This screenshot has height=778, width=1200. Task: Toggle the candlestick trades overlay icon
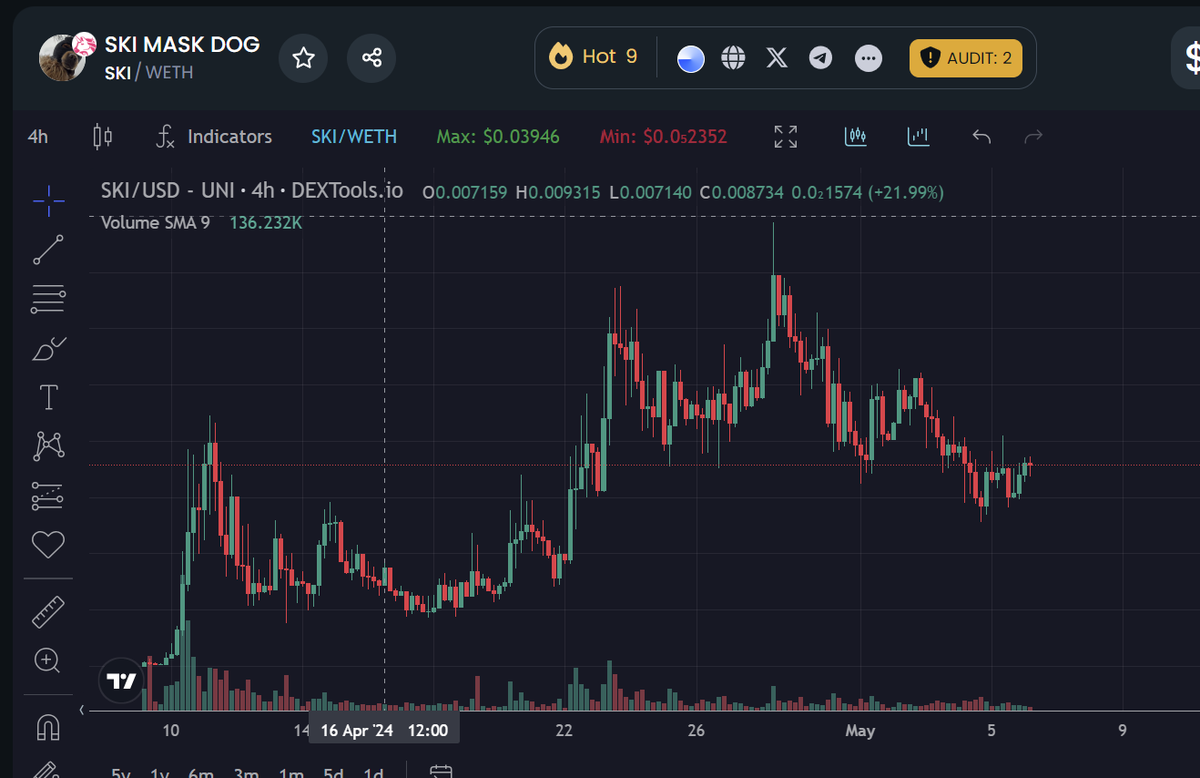(x=855, y=137)
